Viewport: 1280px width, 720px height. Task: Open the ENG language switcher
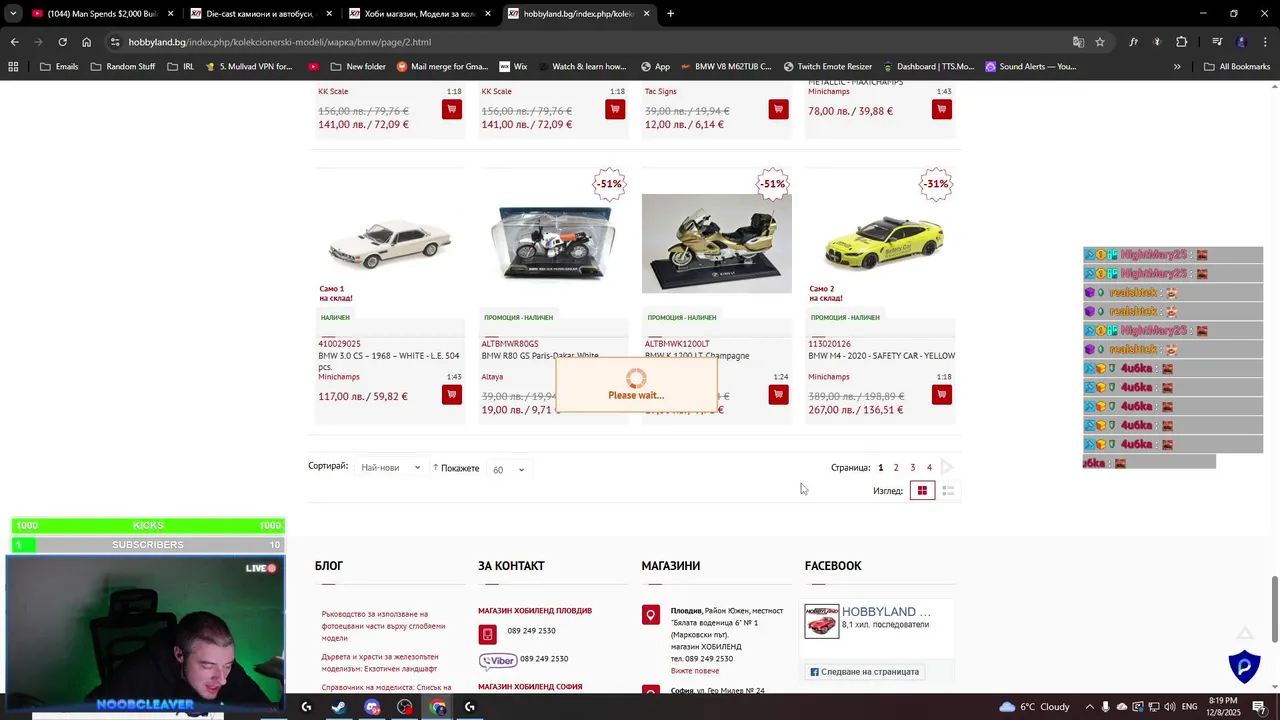point(1190,707)
